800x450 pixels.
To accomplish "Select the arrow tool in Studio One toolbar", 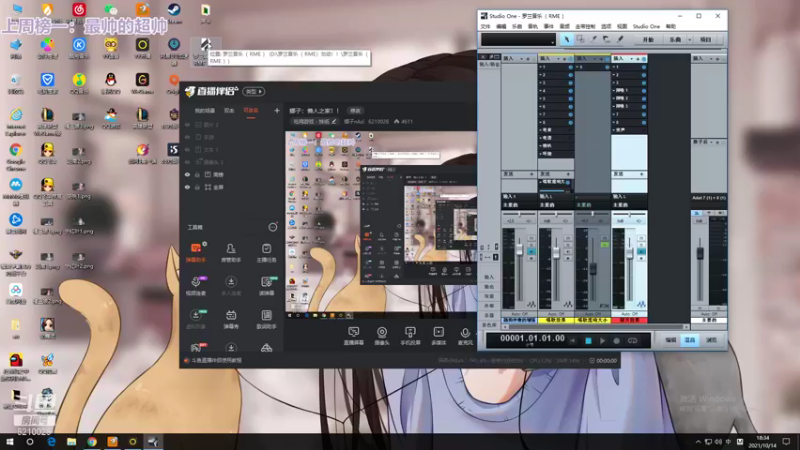I will click(567, 39).
